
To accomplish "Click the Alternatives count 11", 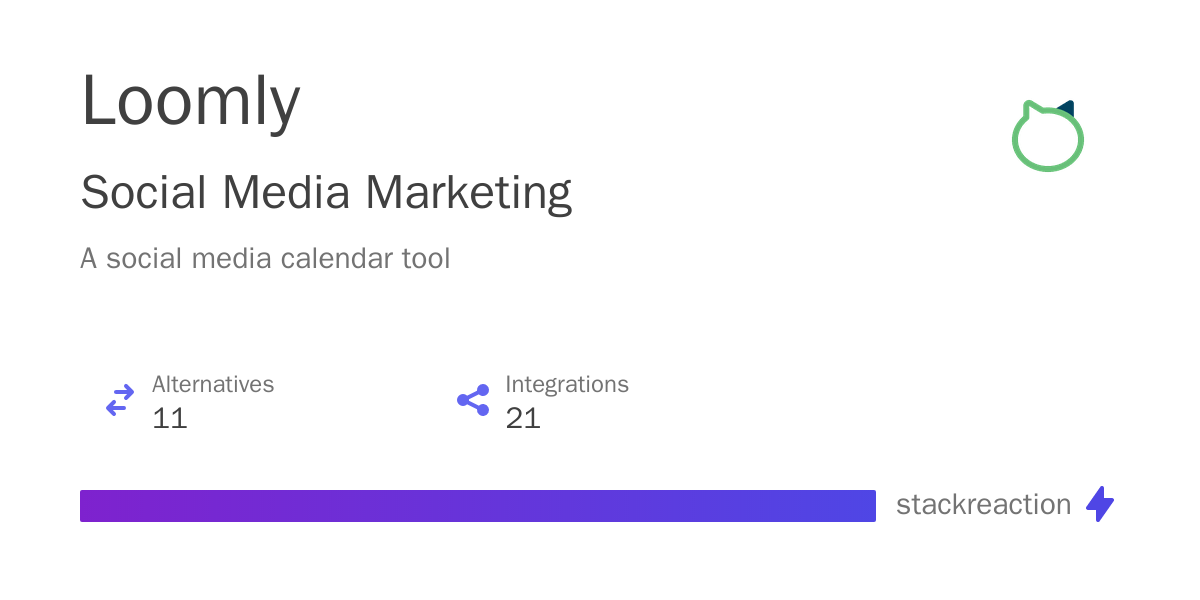I will point(170,418).
